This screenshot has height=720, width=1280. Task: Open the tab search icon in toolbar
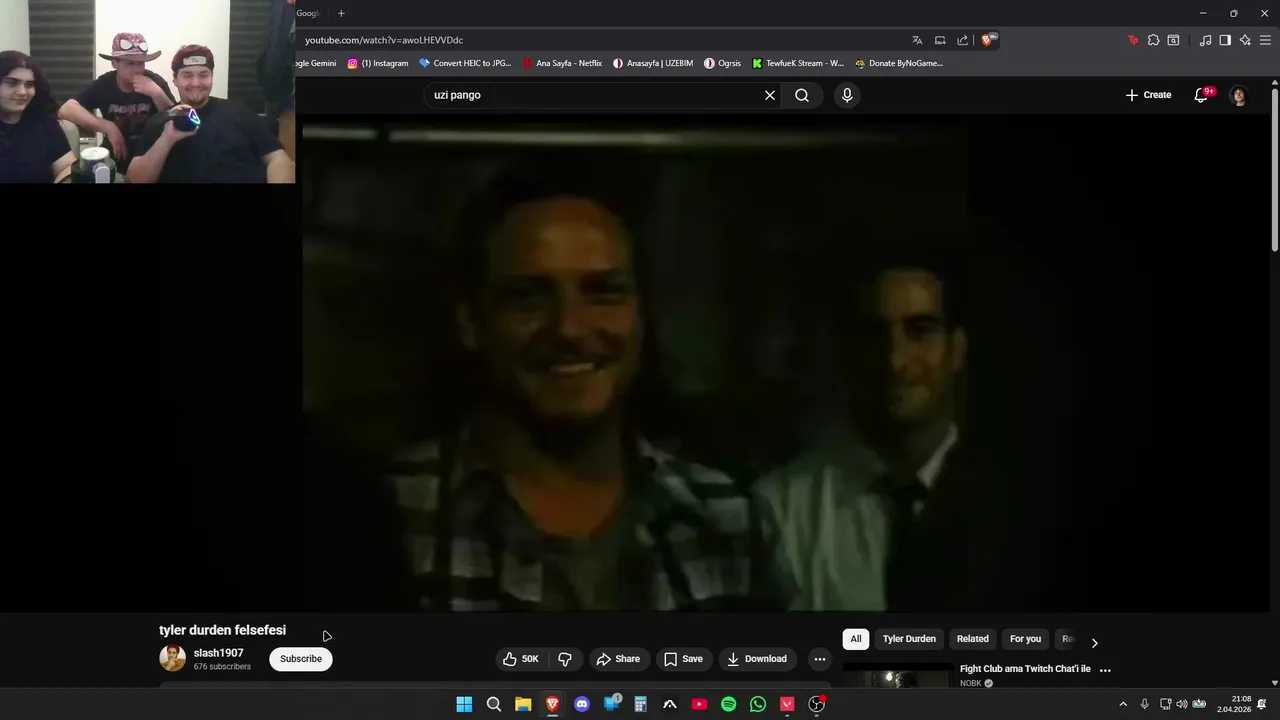click(x=1173, y=40)
